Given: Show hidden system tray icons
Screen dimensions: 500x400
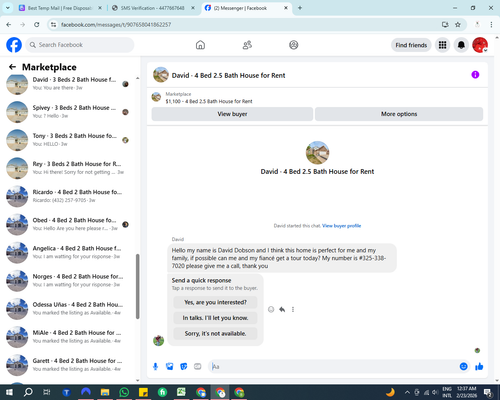Looking at the screenshot, I should tap(407, 392).
